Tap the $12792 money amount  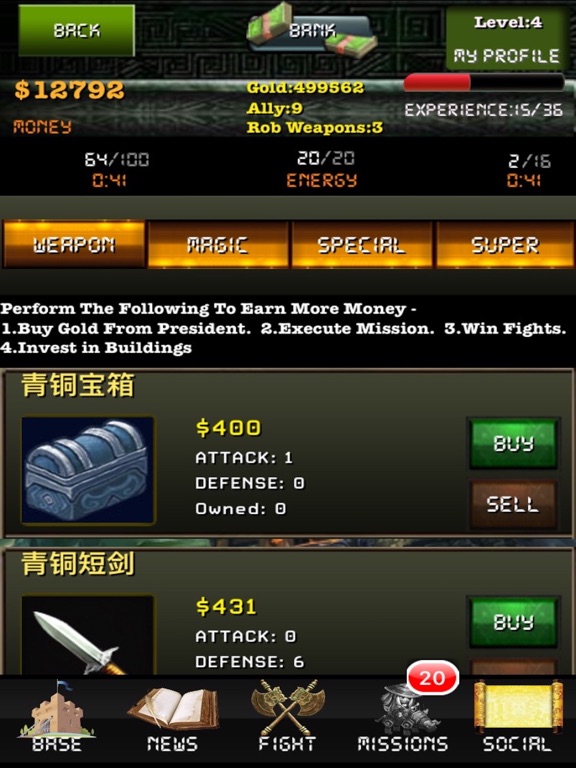(x=70, y=90)
